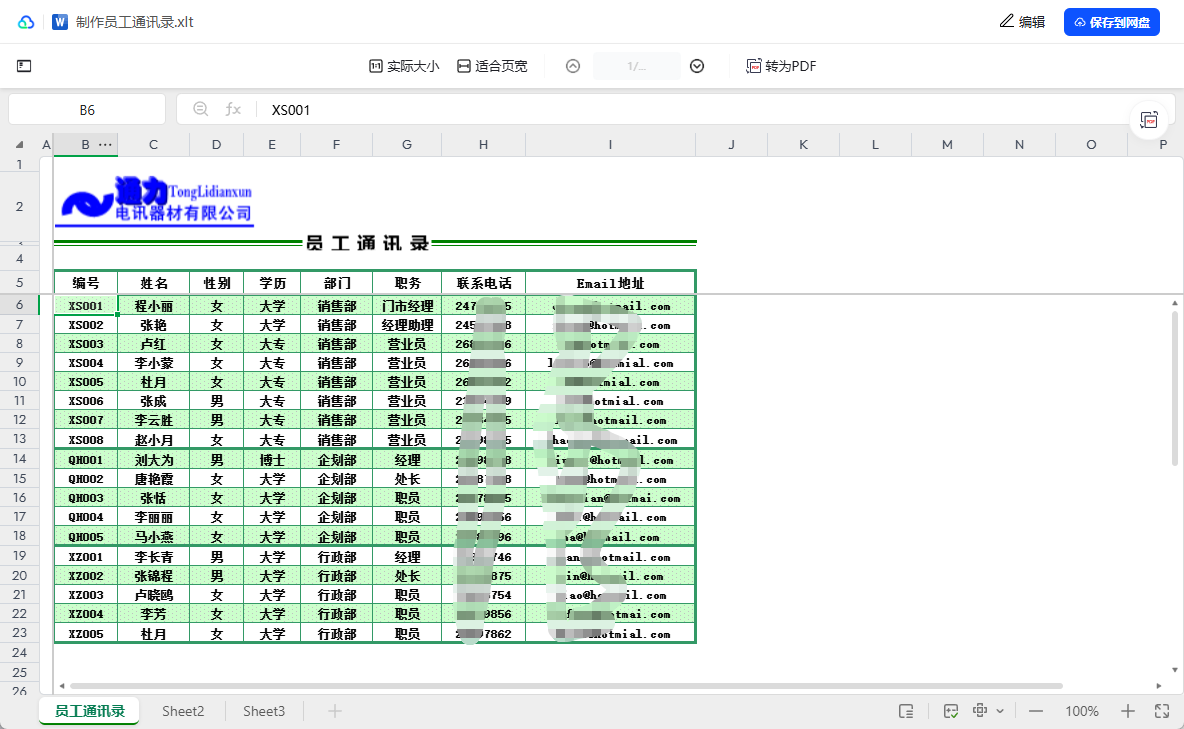Expand the focus mode dropdown arrow

pos(1000,711)
